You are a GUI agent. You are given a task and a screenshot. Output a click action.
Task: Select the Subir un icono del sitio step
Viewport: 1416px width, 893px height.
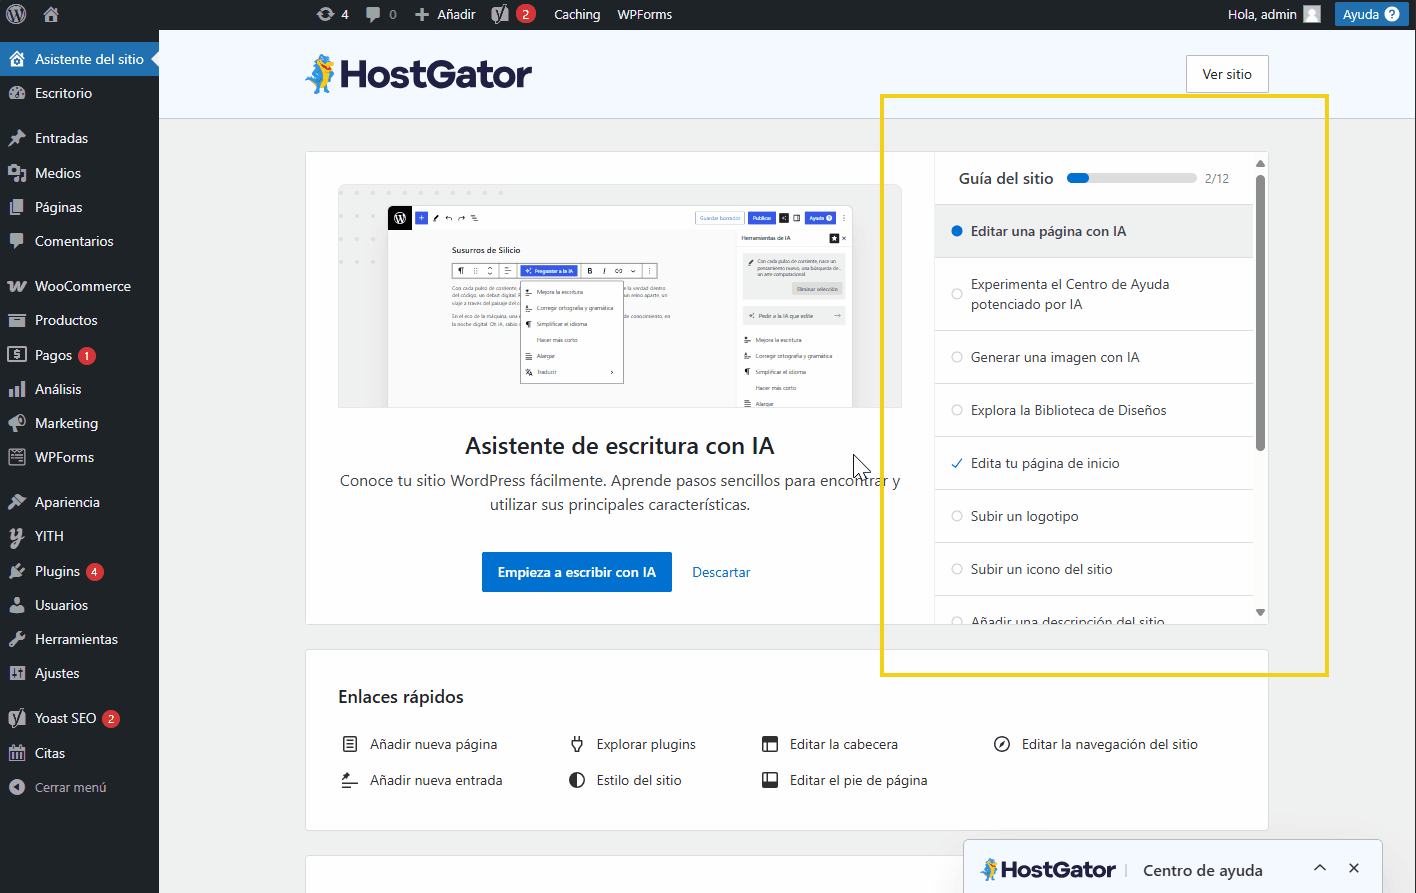[1094, 569]
